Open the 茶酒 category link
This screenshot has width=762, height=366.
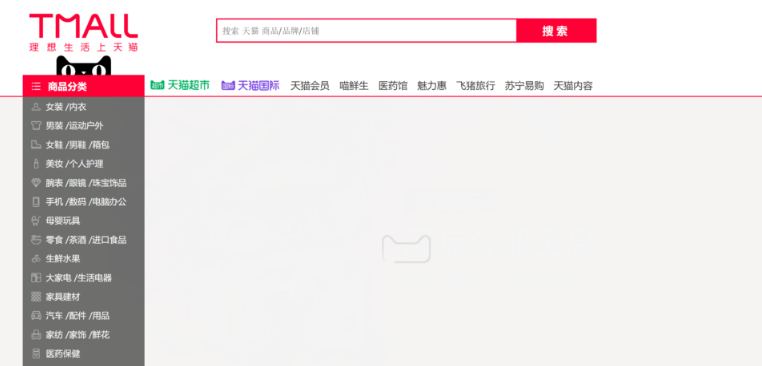click(x=78, y=240)
